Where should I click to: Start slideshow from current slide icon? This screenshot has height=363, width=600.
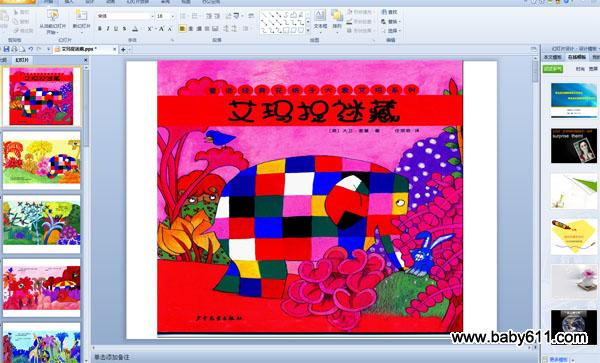(x=52, y=16)
